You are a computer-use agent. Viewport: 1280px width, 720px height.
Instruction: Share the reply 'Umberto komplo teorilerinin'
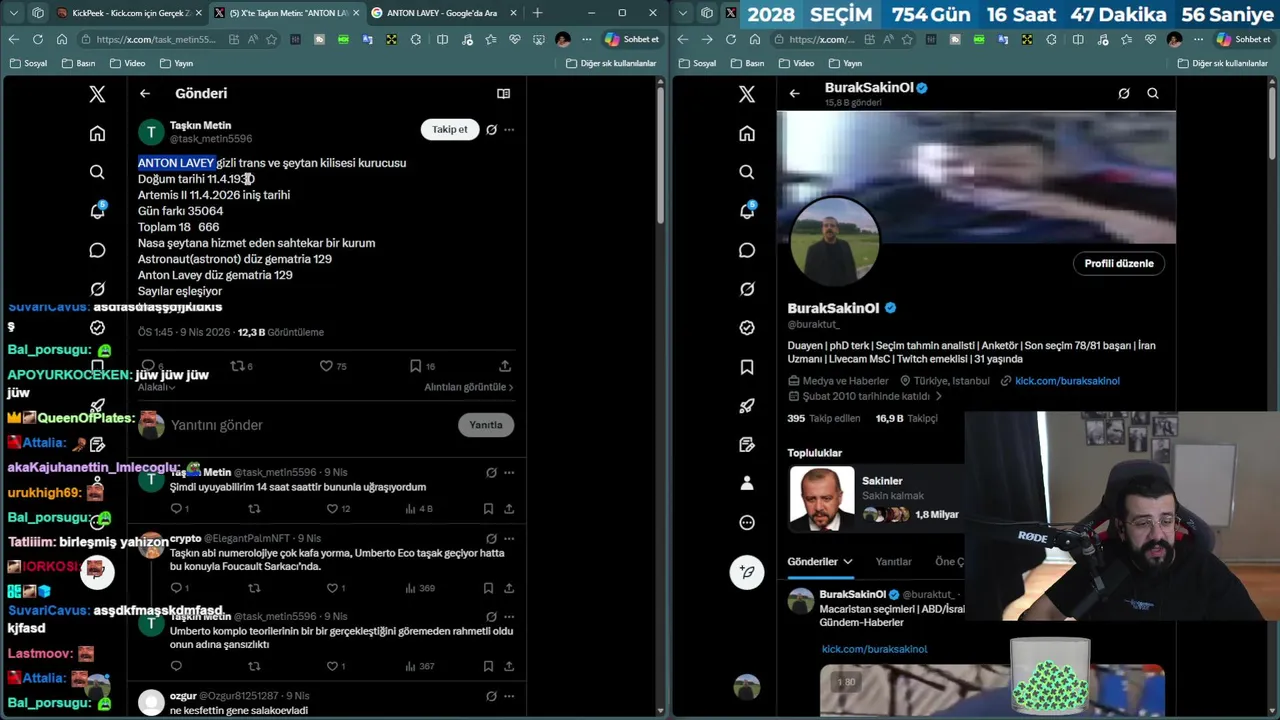[x=509, y=666]
